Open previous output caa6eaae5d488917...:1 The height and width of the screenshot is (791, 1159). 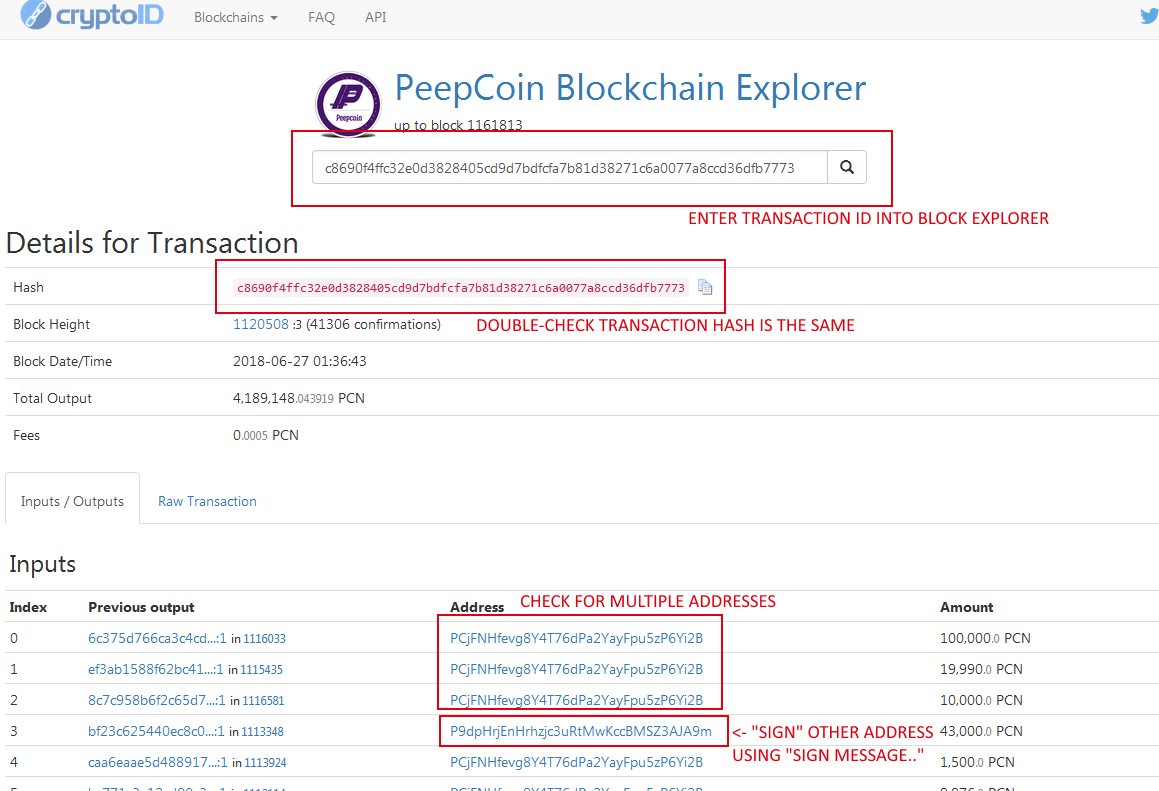pyautogui.click(x=157, y=762)
